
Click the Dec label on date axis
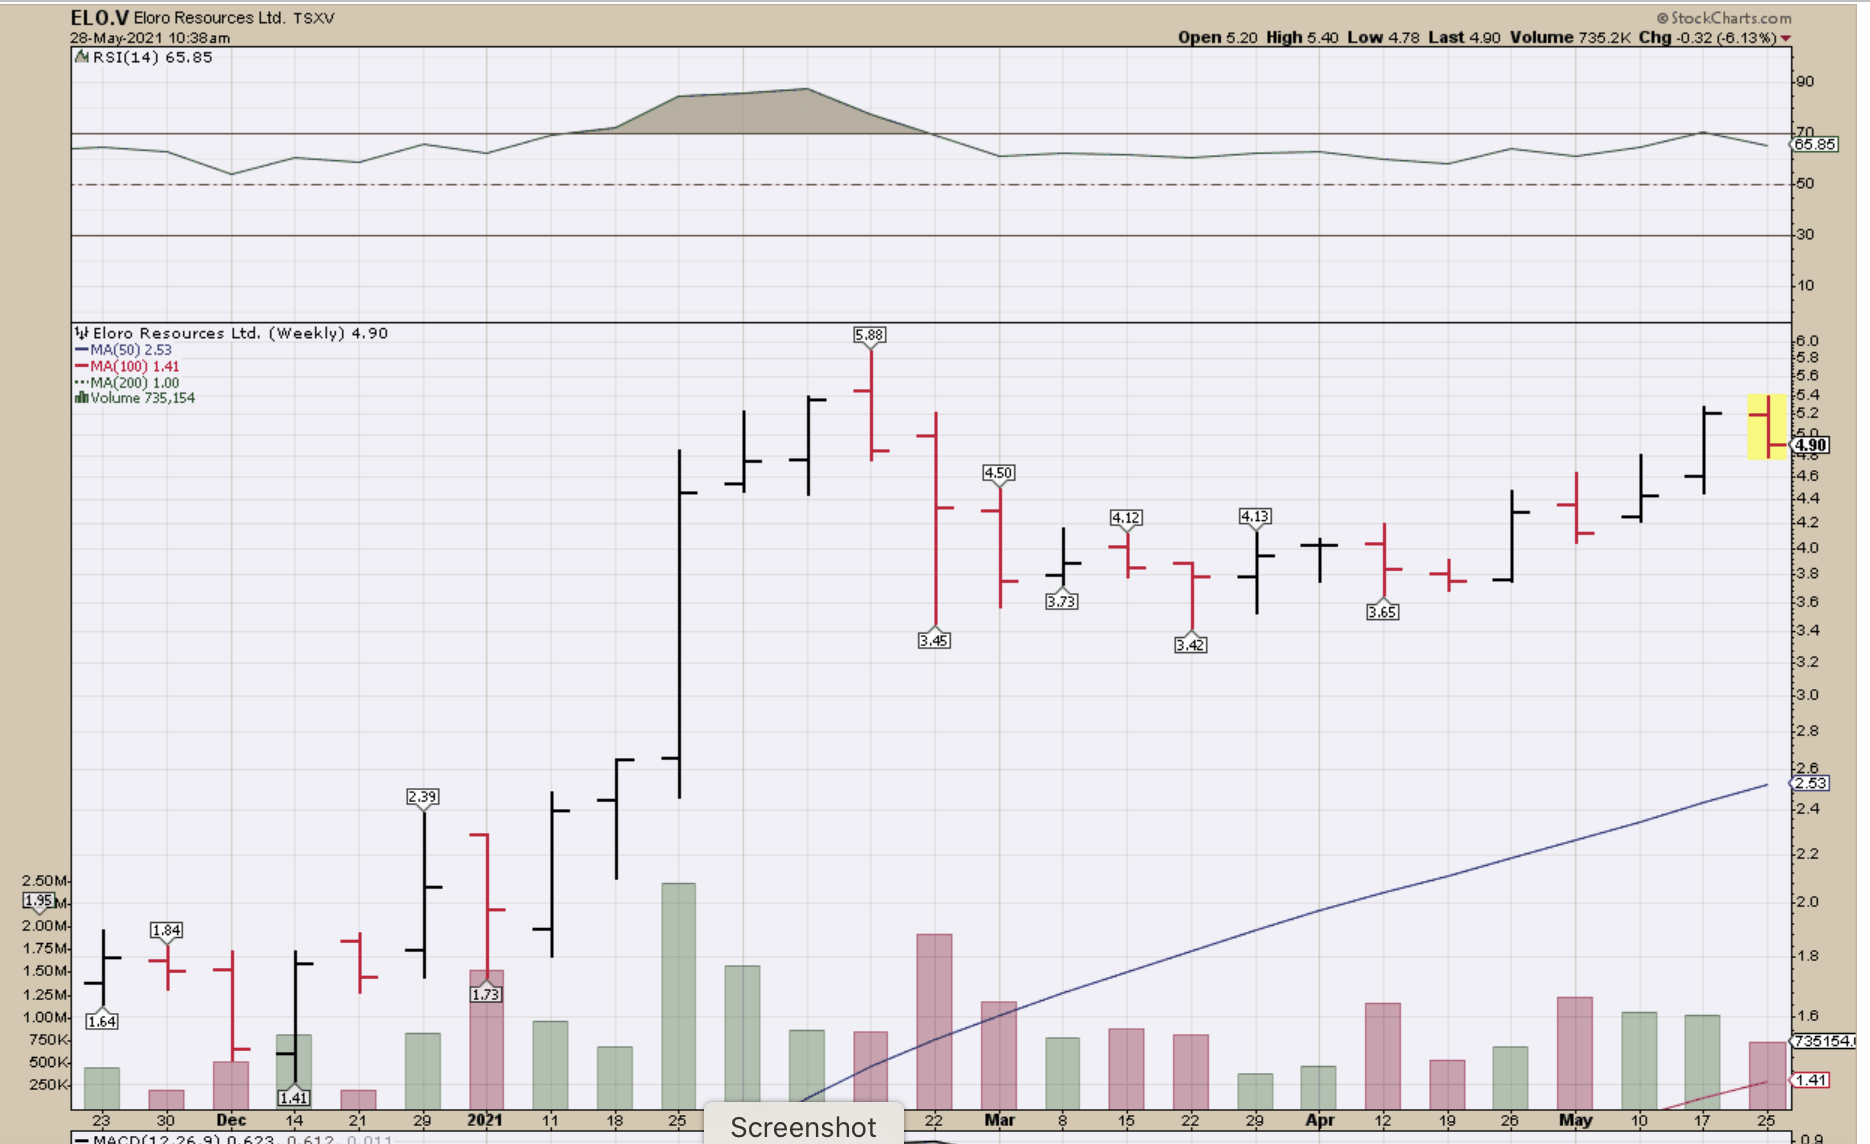coord(231,1120)
